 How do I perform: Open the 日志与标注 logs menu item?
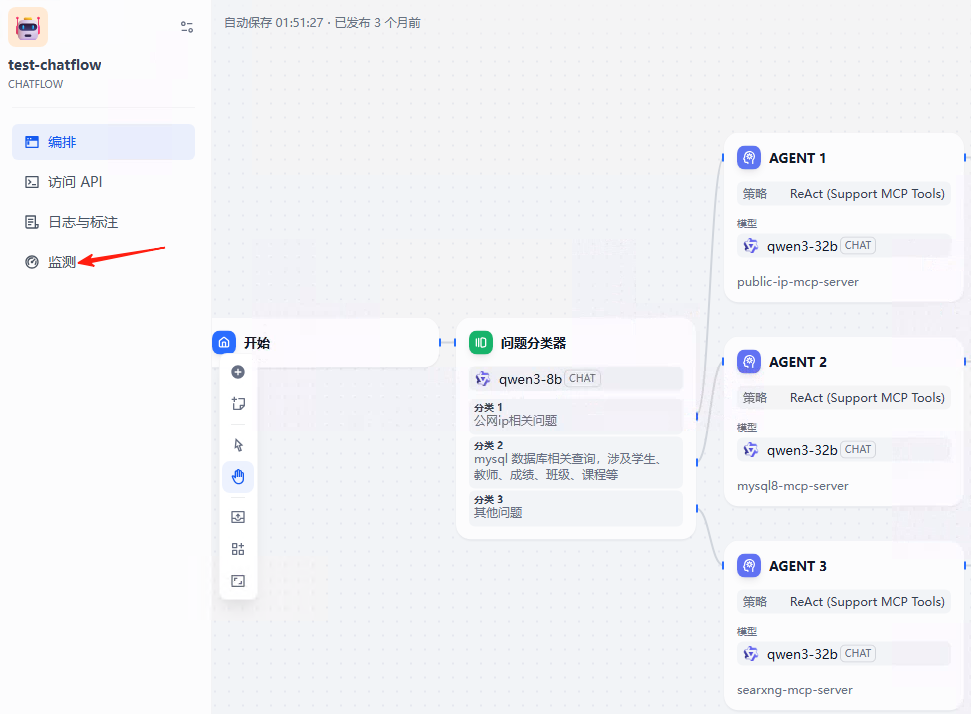click(103, 222)
